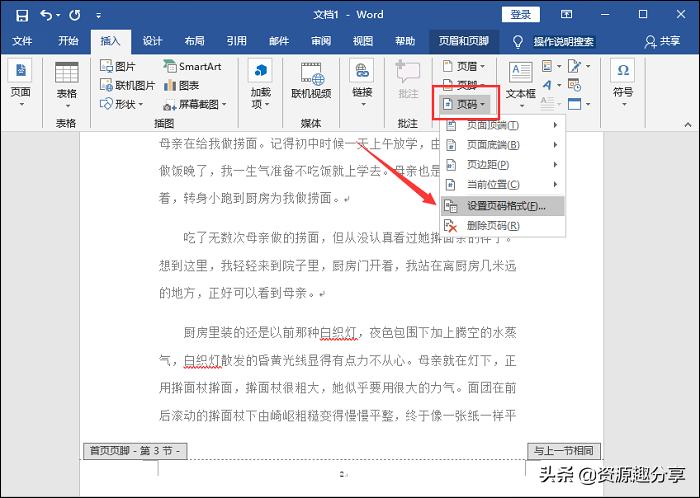The height and width of the screenshot is (498, 700).
Task: Select the 插入 ribbon tab
Action: point(110,41)
